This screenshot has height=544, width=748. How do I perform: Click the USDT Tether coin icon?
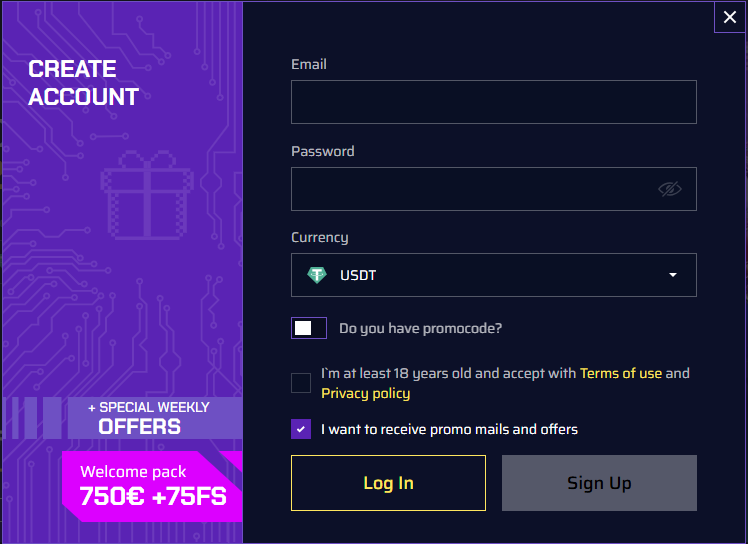[x=317, y=275]
